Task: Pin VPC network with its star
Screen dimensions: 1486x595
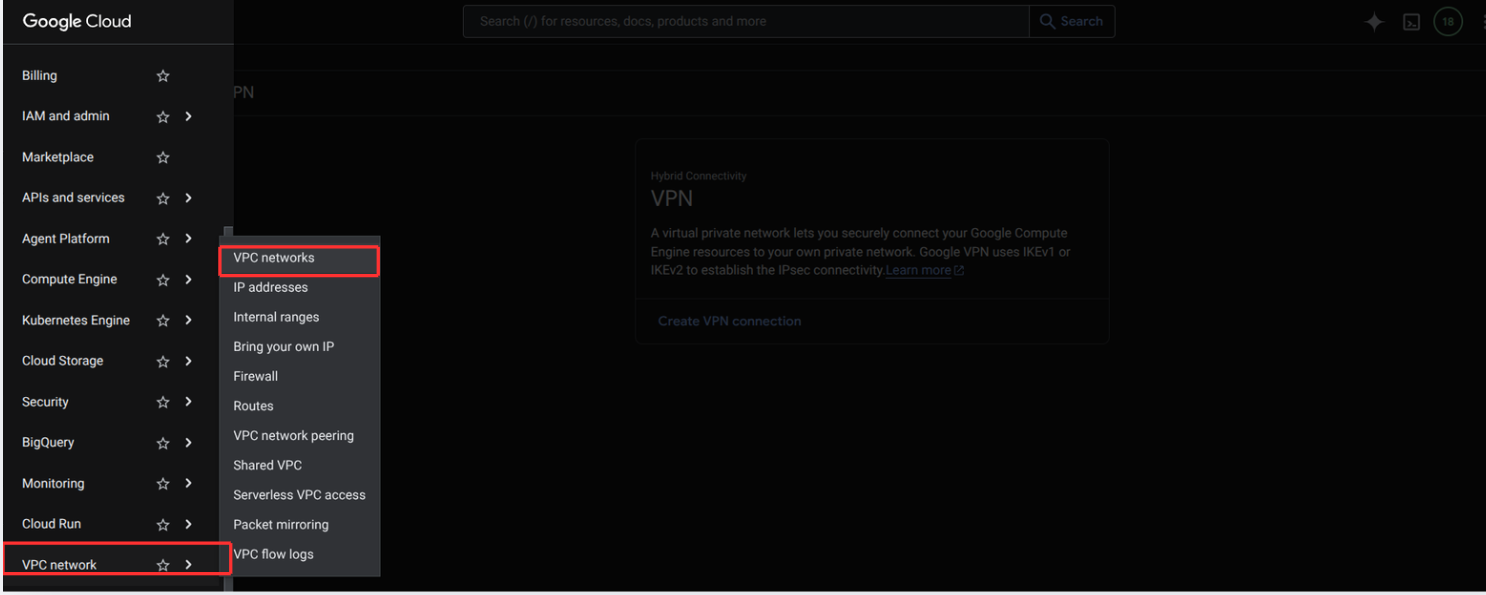Action: 163,565
